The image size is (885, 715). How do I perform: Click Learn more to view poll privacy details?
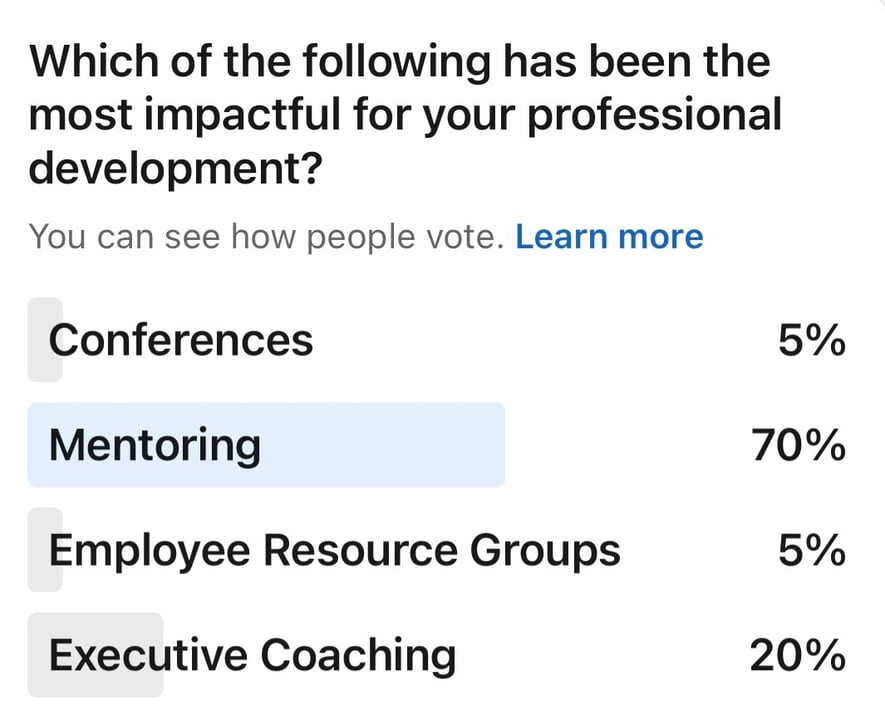tap(609, 236)
